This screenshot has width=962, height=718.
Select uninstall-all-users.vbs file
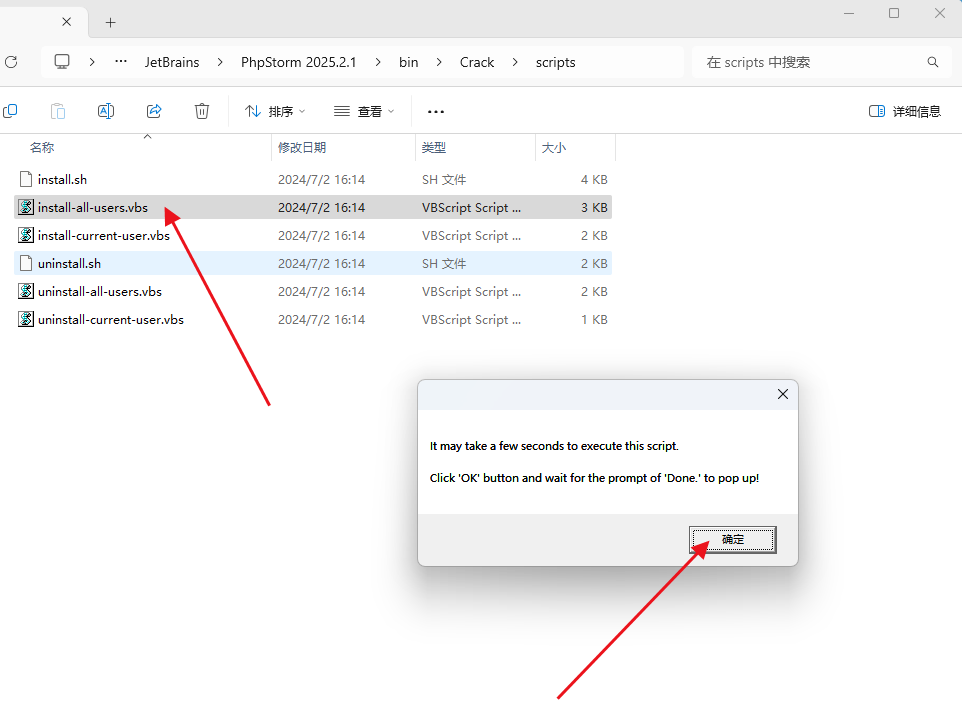coord(313,291)
